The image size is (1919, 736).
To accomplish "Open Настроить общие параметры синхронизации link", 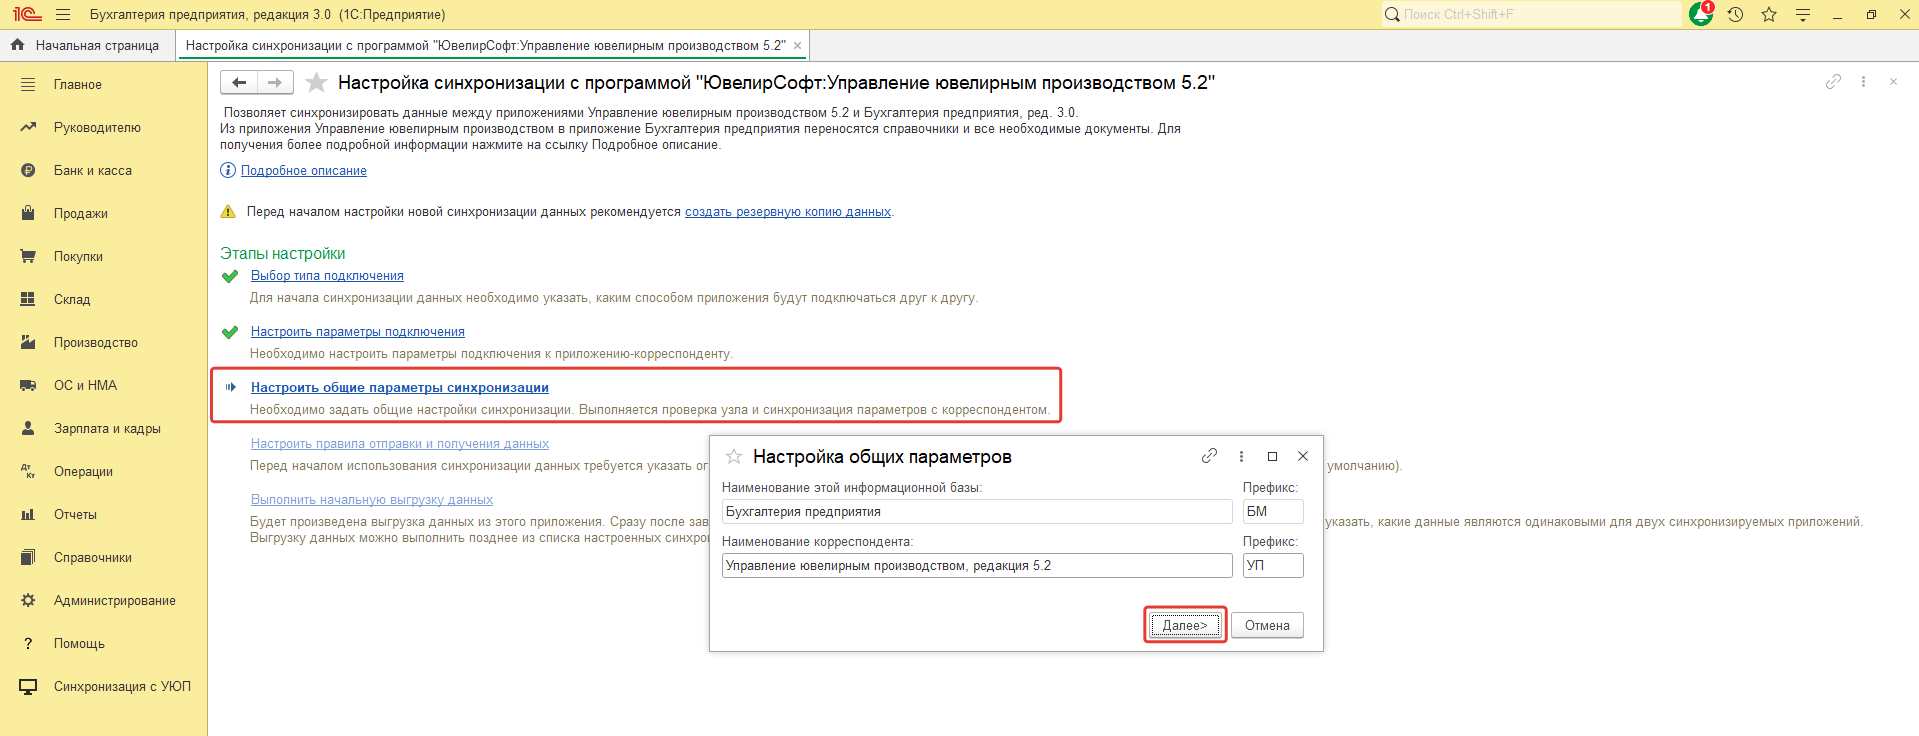I will coord(400,388).
